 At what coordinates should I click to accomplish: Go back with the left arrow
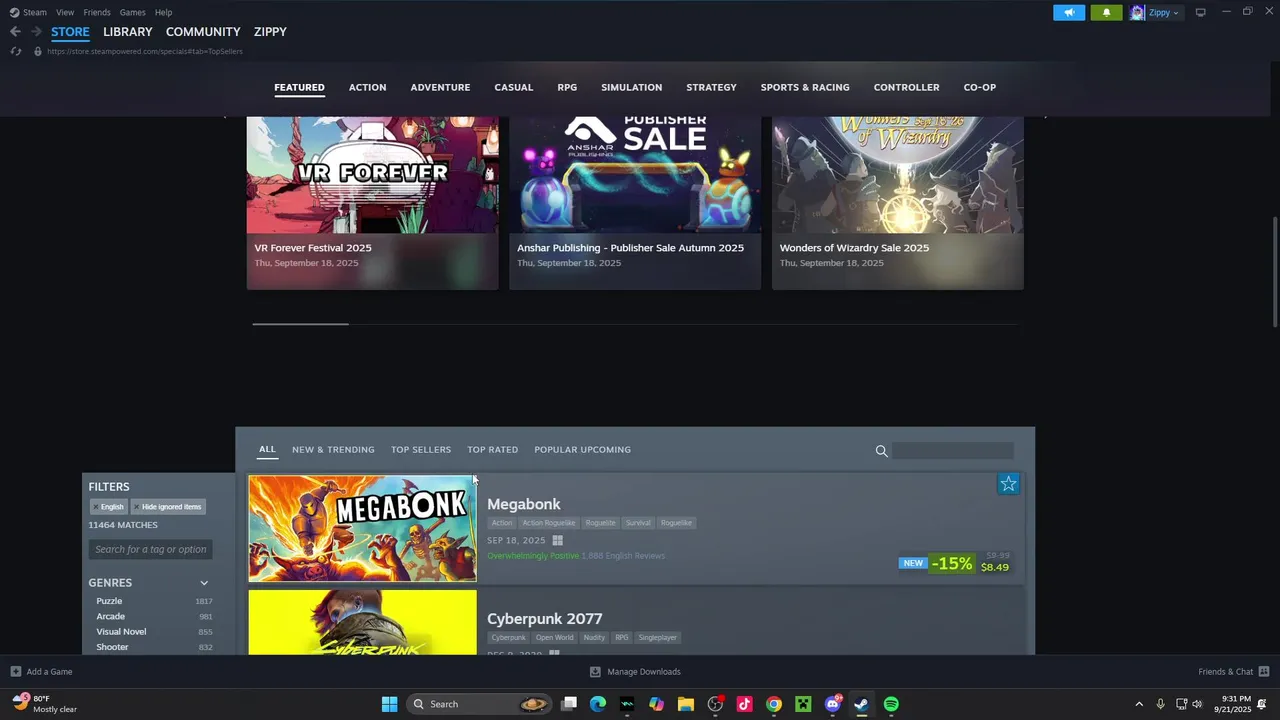tap(15, 32)
